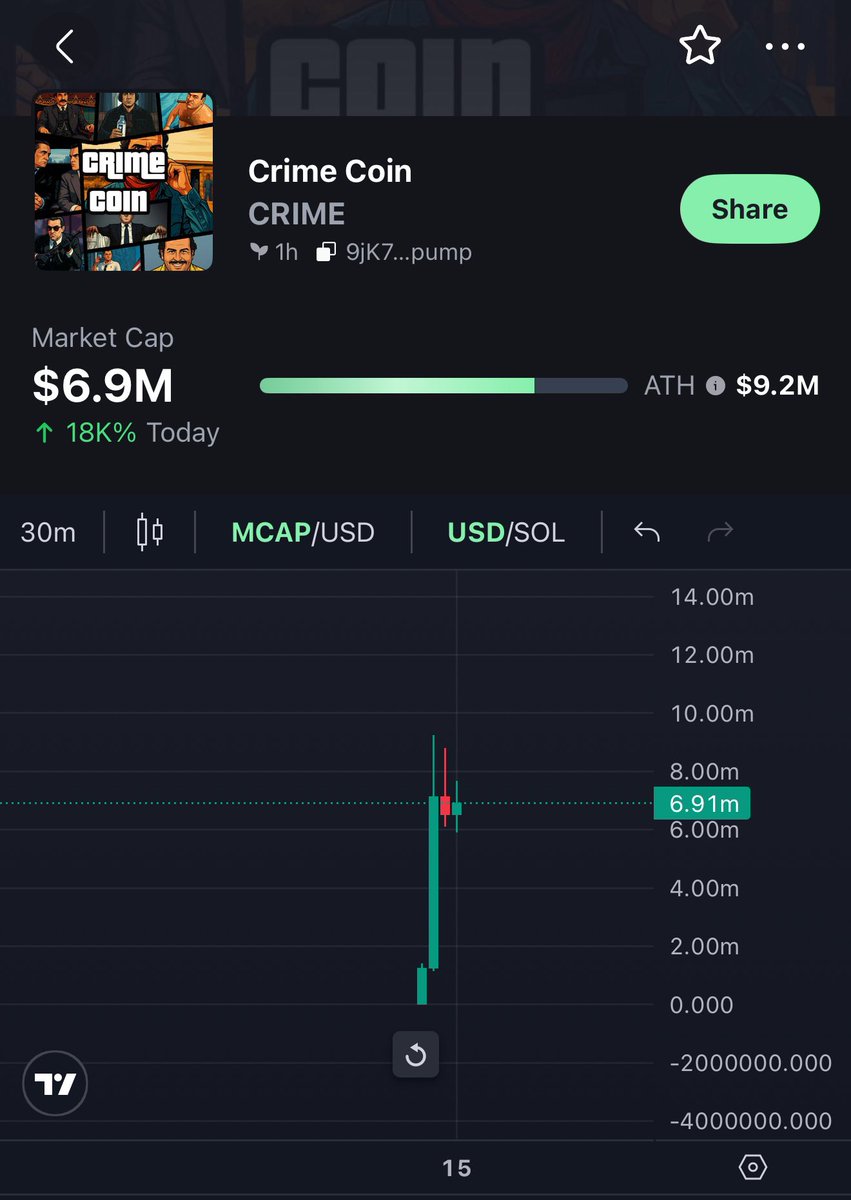The width and height of the screenshot is (851, 1200).
Task: Tap the Market Cap heading
Action: (x=103, y=338)
